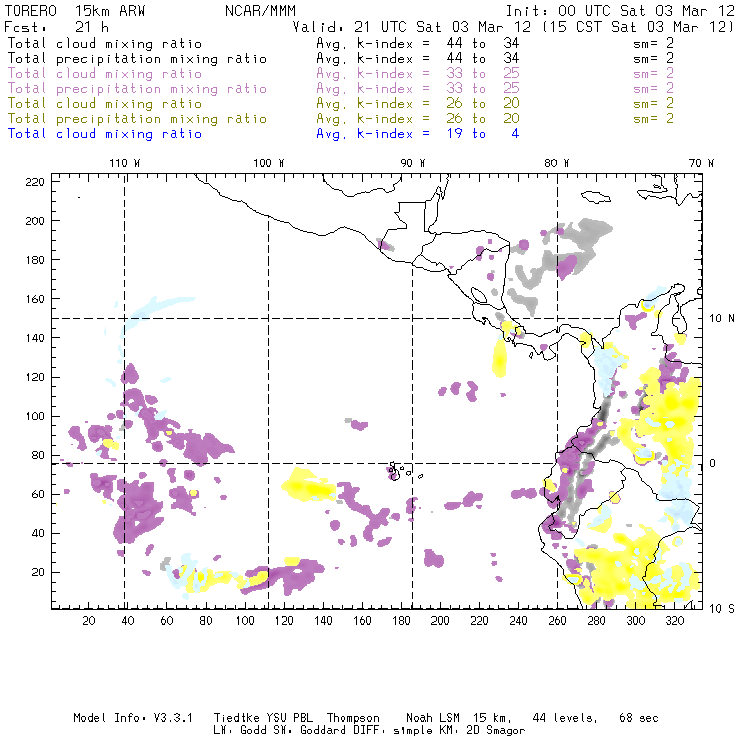This screenshot has height=740, width=740.
Task: Select the "100" value on the vertical axis
Action: point(35,416)
